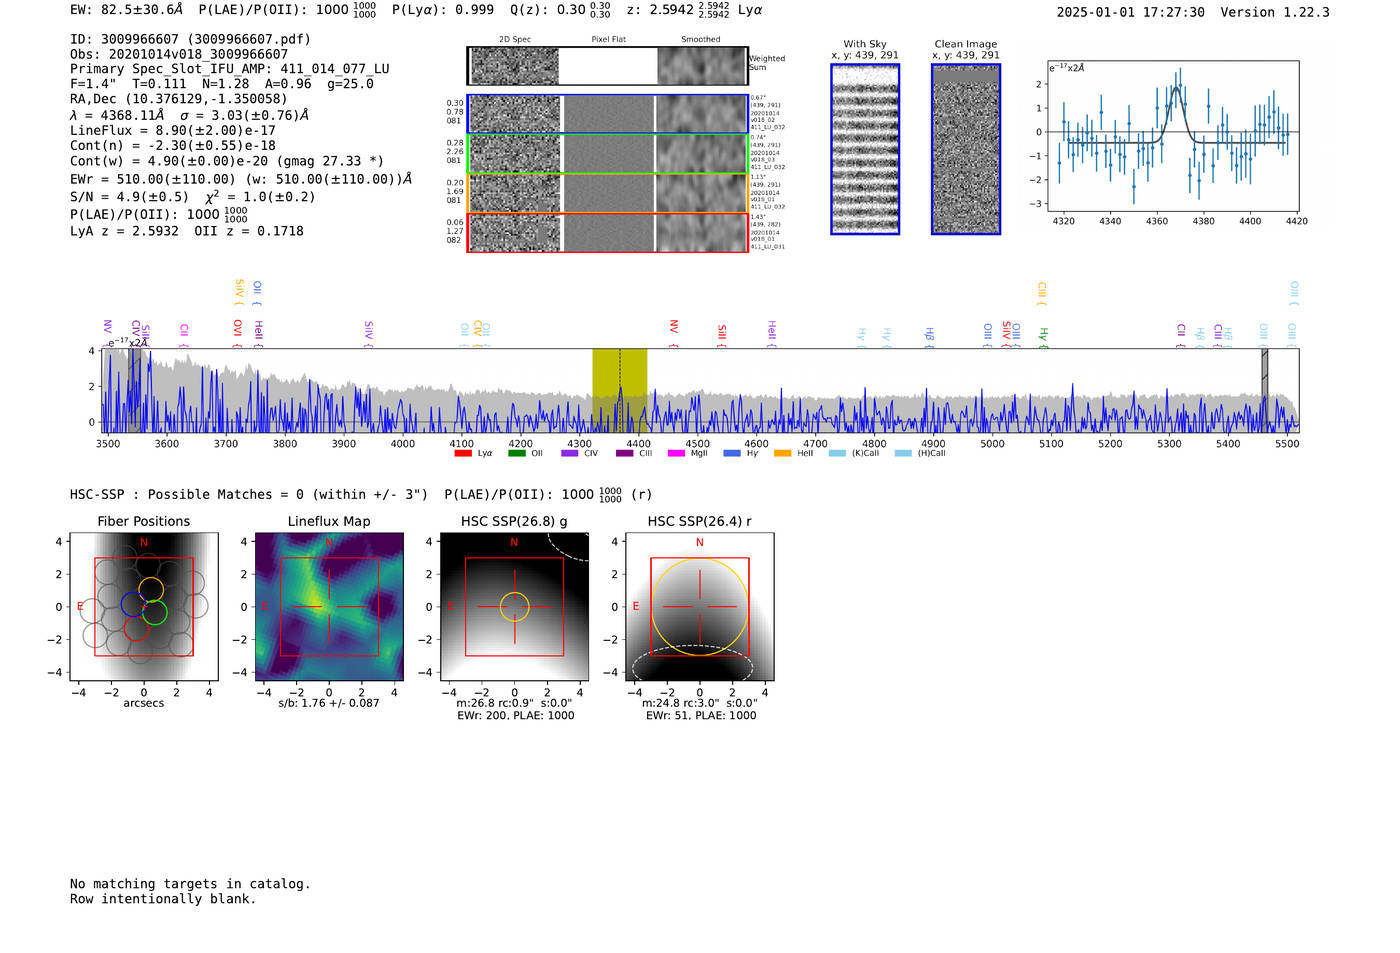Image resolution: width=1400 pixels, height=953 pixels.
Task: Click the λ = 4368.11Å wavelength line
Action: pos(189,115)
